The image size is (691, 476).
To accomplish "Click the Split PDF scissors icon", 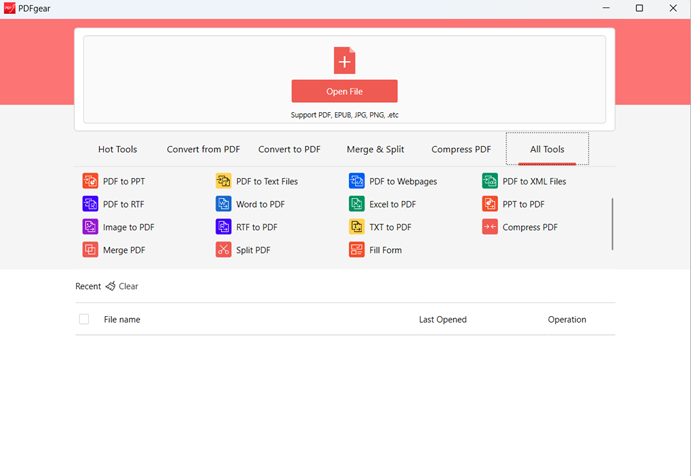I will [223, 249].
